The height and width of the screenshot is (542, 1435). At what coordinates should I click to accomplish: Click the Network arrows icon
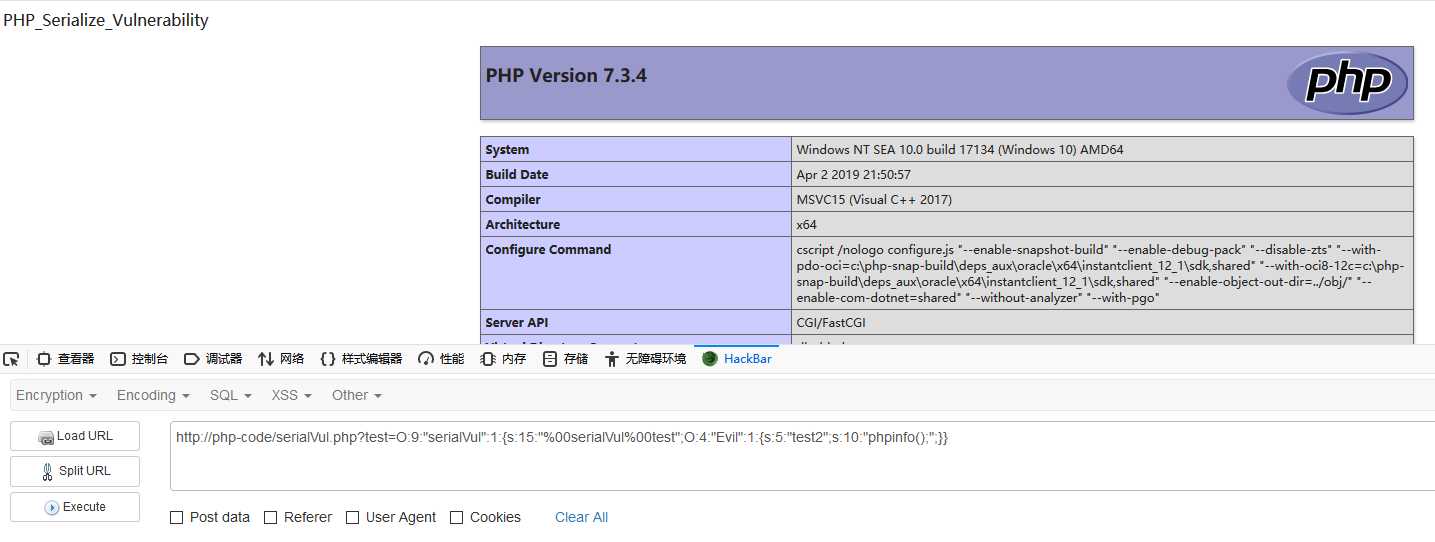(266, 359)
